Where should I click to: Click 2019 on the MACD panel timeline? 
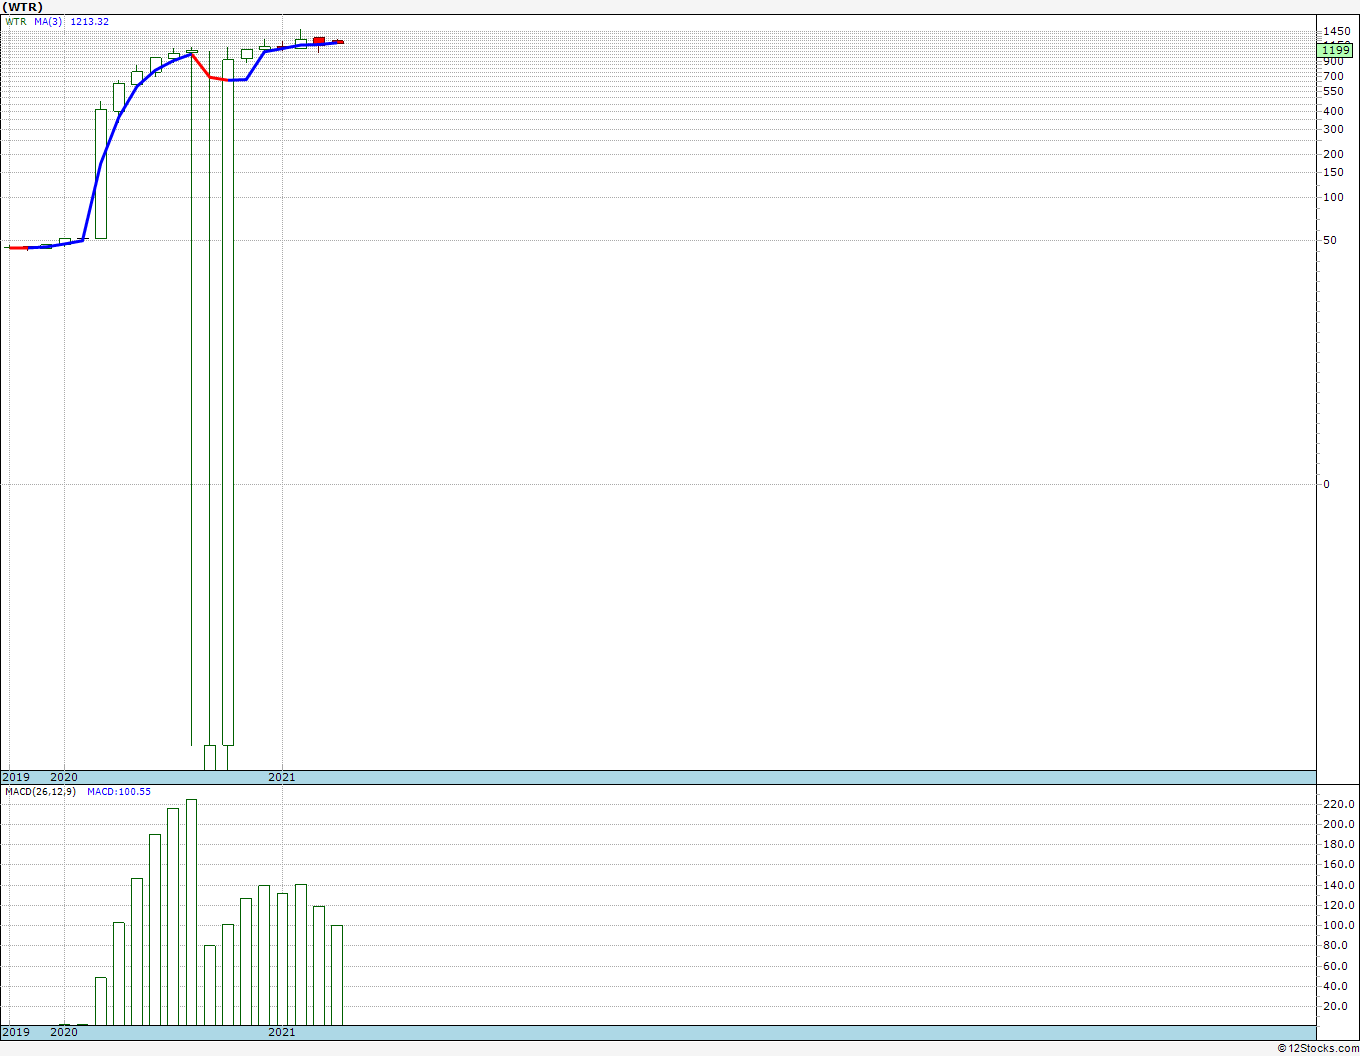(x=16, y=1032)
